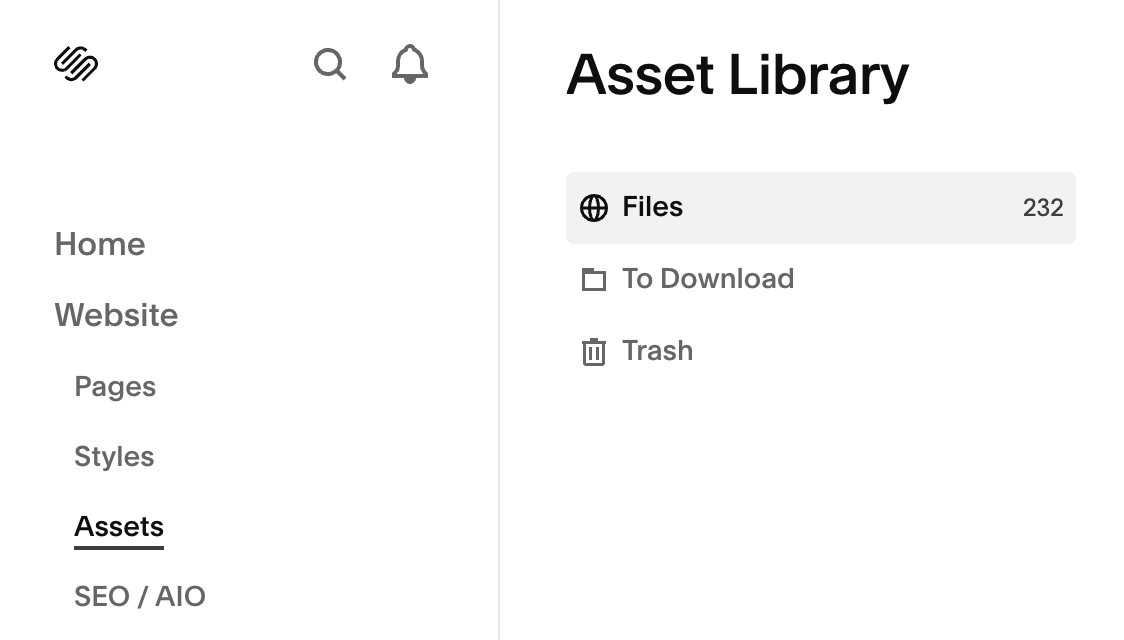
Task: Open the SEO / AIO section
Action: pyautogui.click(x=140, y=596)
